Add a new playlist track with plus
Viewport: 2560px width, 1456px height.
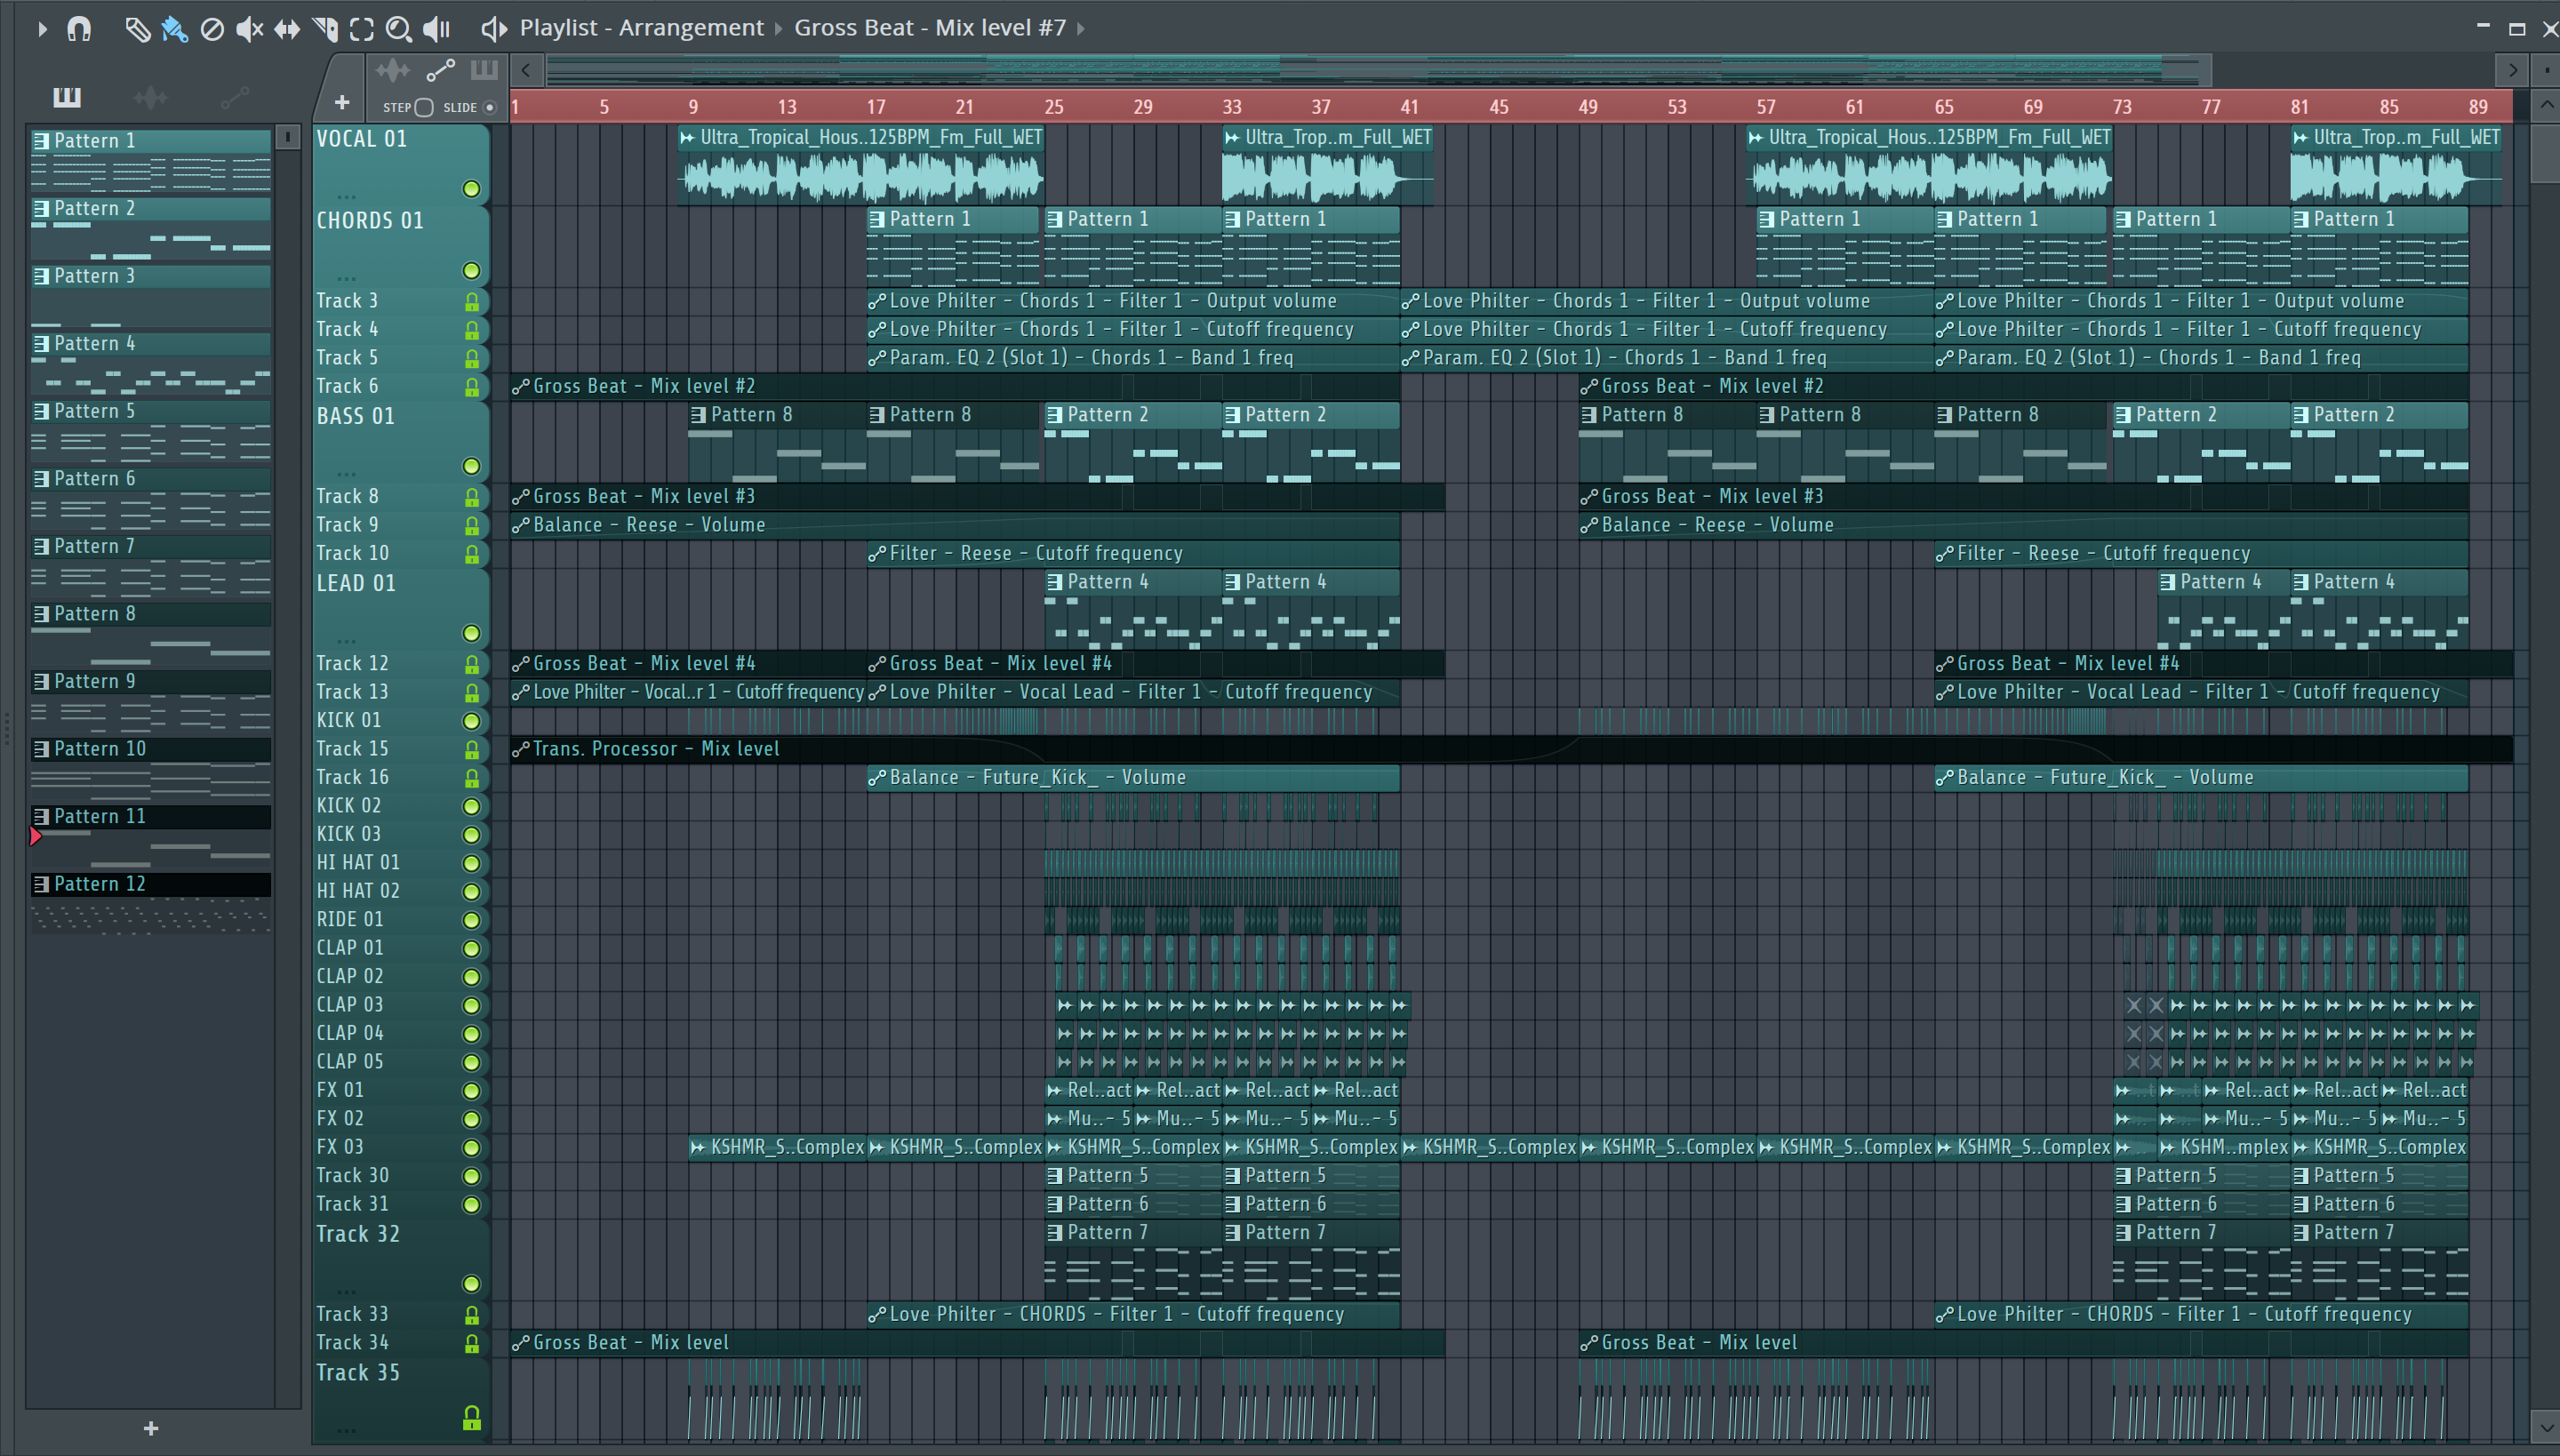coord(342,102)
